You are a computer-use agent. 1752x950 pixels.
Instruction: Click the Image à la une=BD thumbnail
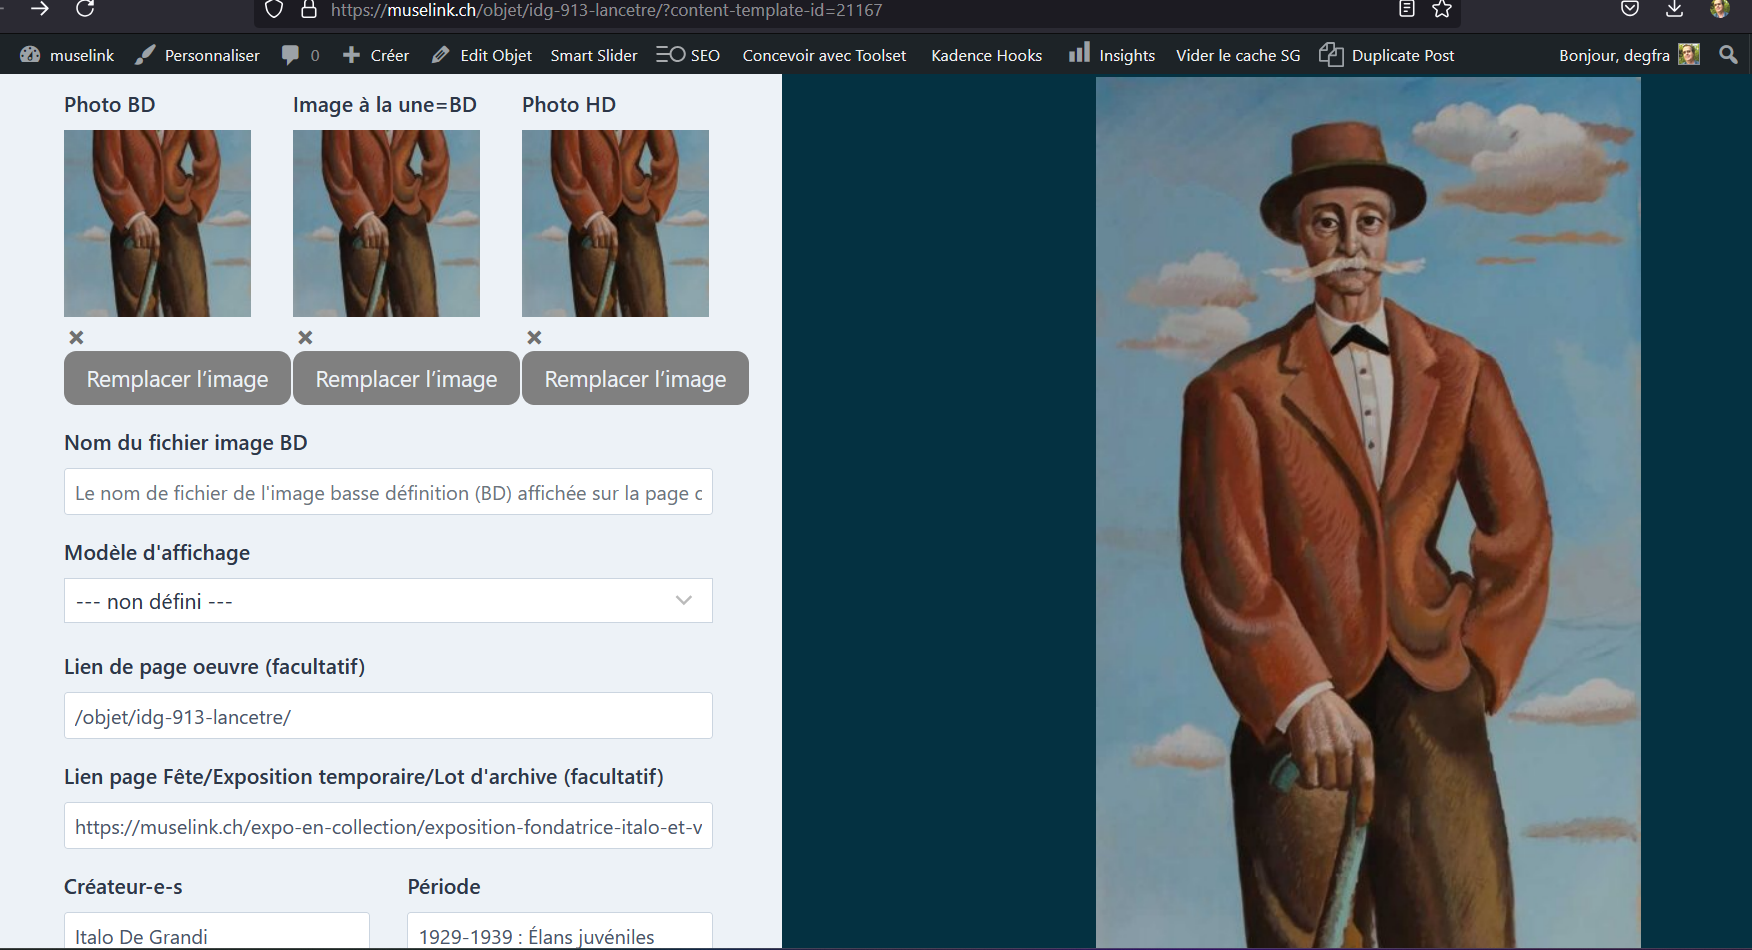click(x=386, y=223)
